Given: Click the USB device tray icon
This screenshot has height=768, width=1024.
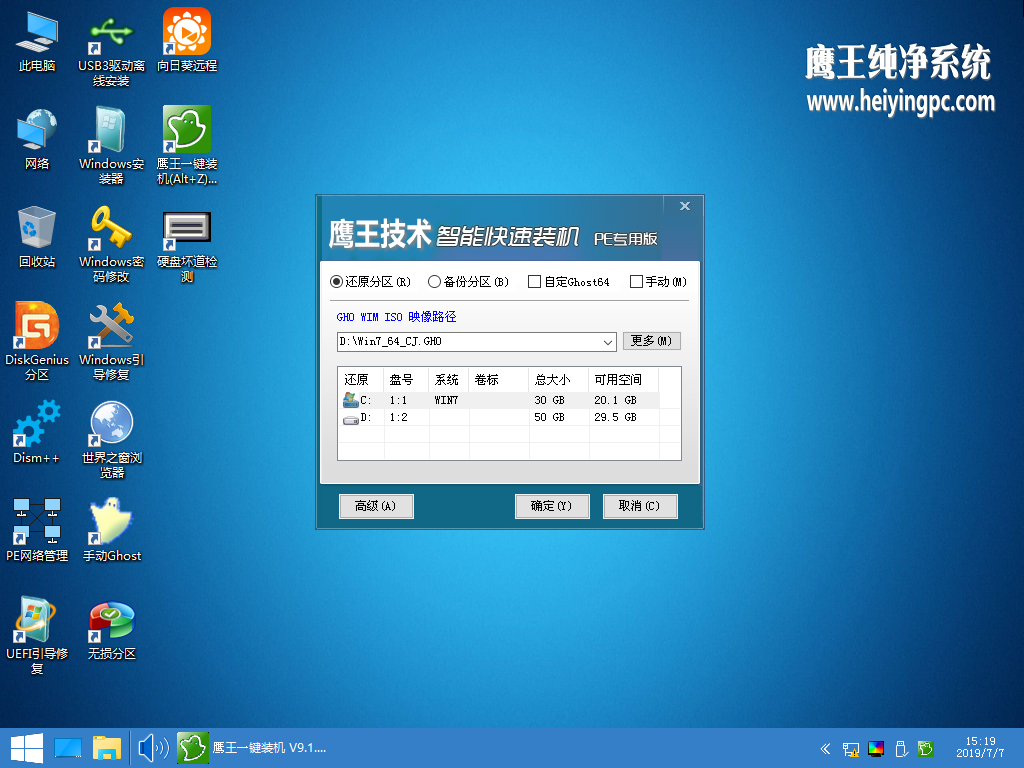Looking at the screenshot, I should (901, 749).
